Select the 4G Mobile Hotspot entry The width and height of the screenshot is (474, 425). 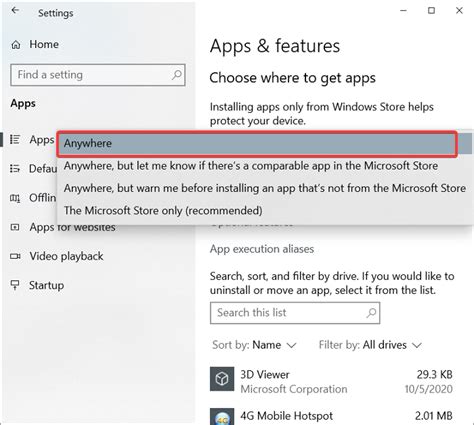click(331, 416)
